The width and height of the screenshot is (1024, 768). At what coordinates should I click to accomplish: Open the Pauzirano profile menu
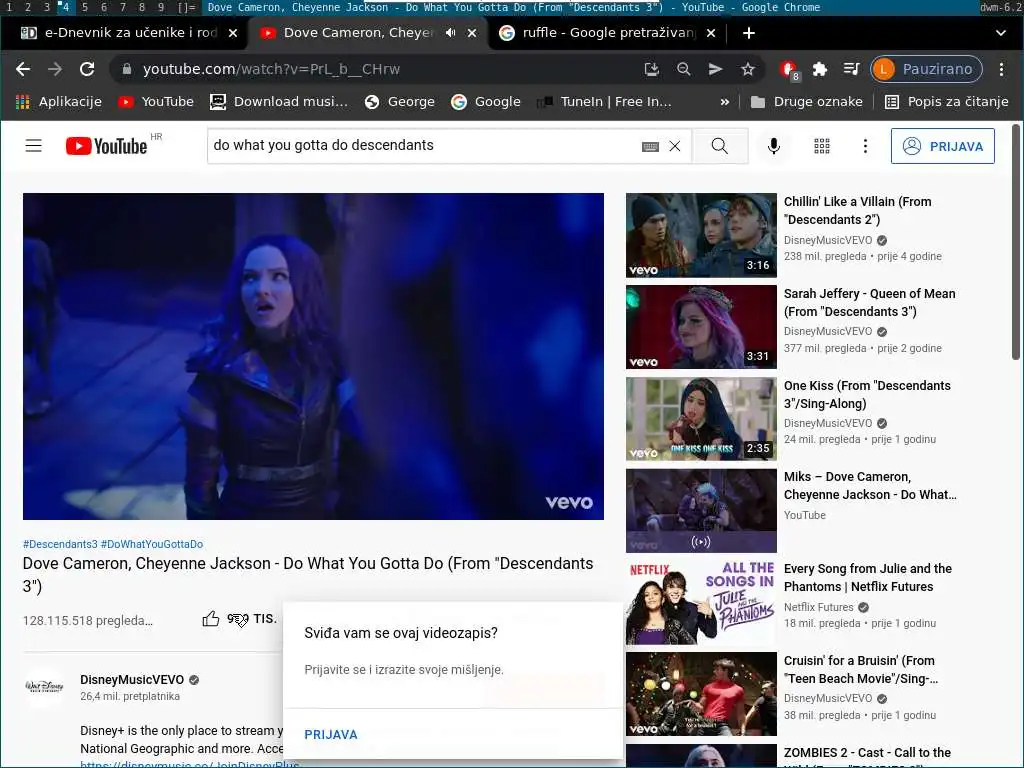[x=926, y=69]
